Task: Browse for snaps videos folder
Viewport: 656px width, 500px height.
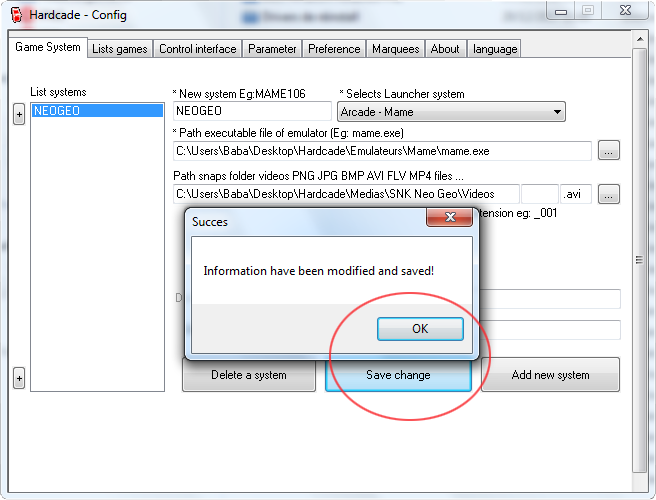Action: click(608, 194)
